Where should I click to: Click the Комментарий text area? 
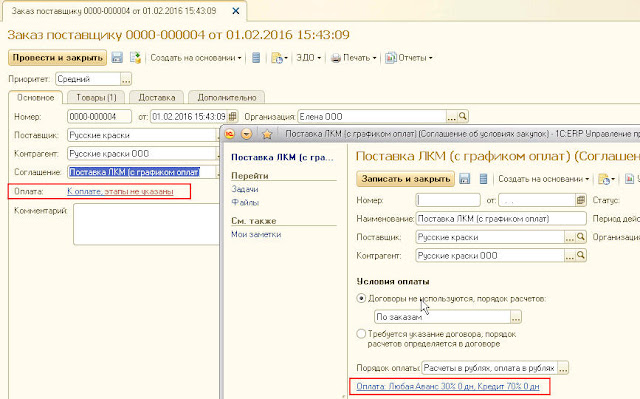pyautogui.click(x=147, y=224)
